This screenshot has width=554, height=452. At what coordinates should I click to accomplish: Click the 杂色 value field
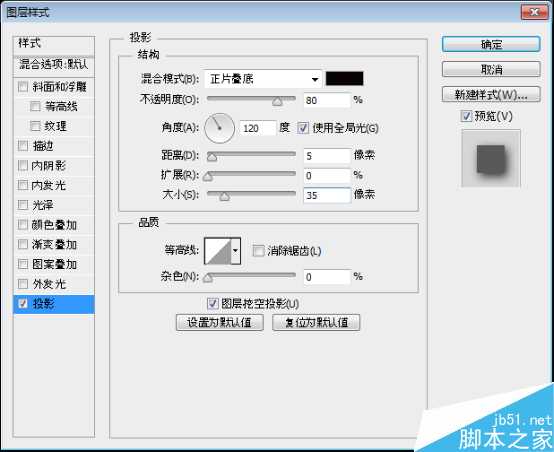coord(327,277)
